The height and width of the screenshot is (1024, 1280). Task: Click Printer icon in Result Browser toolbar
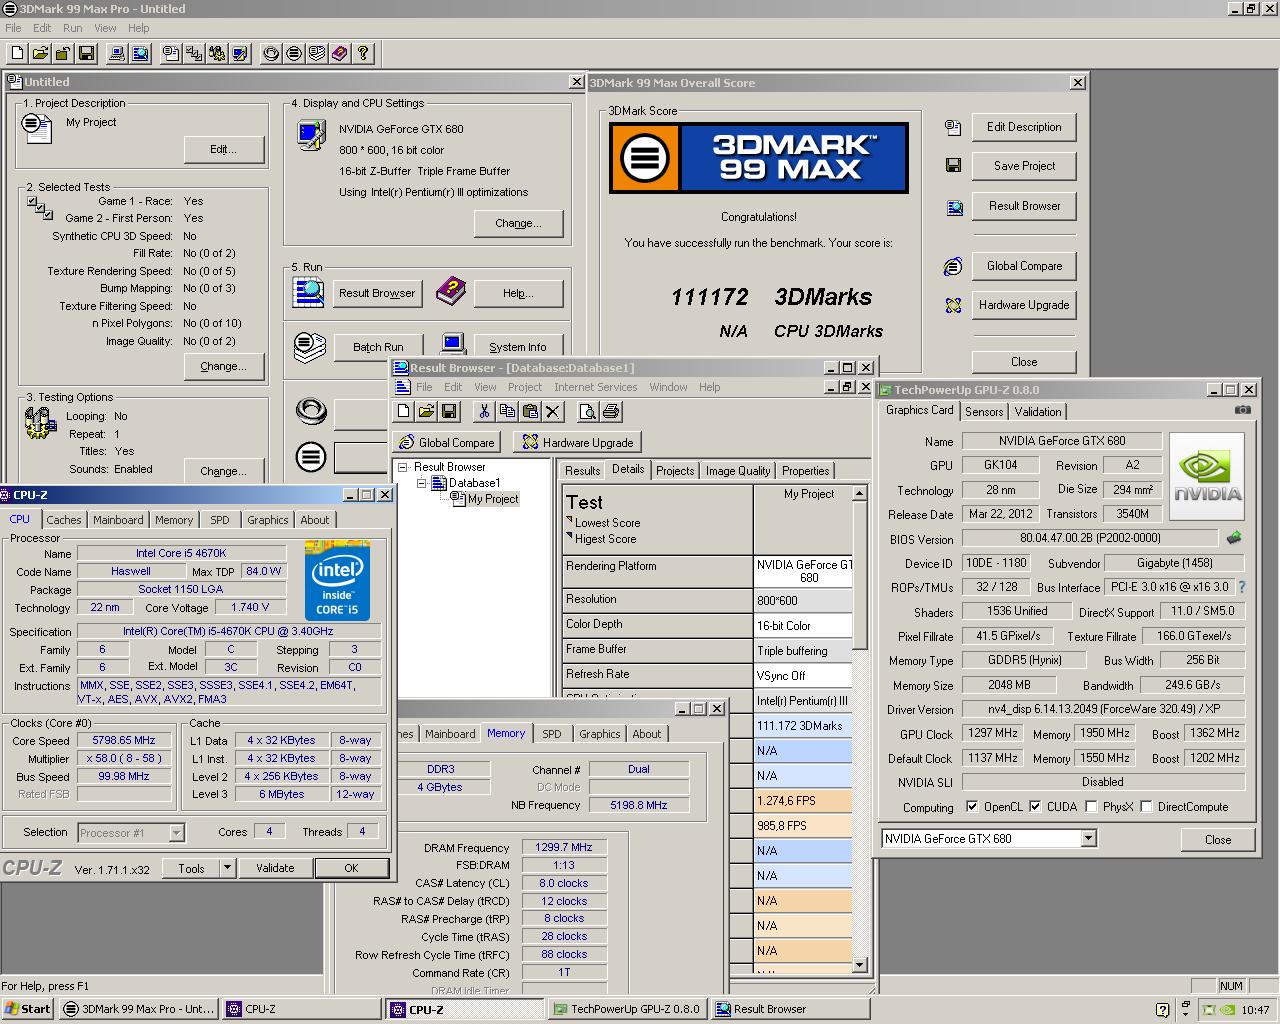tap(611, 411)
